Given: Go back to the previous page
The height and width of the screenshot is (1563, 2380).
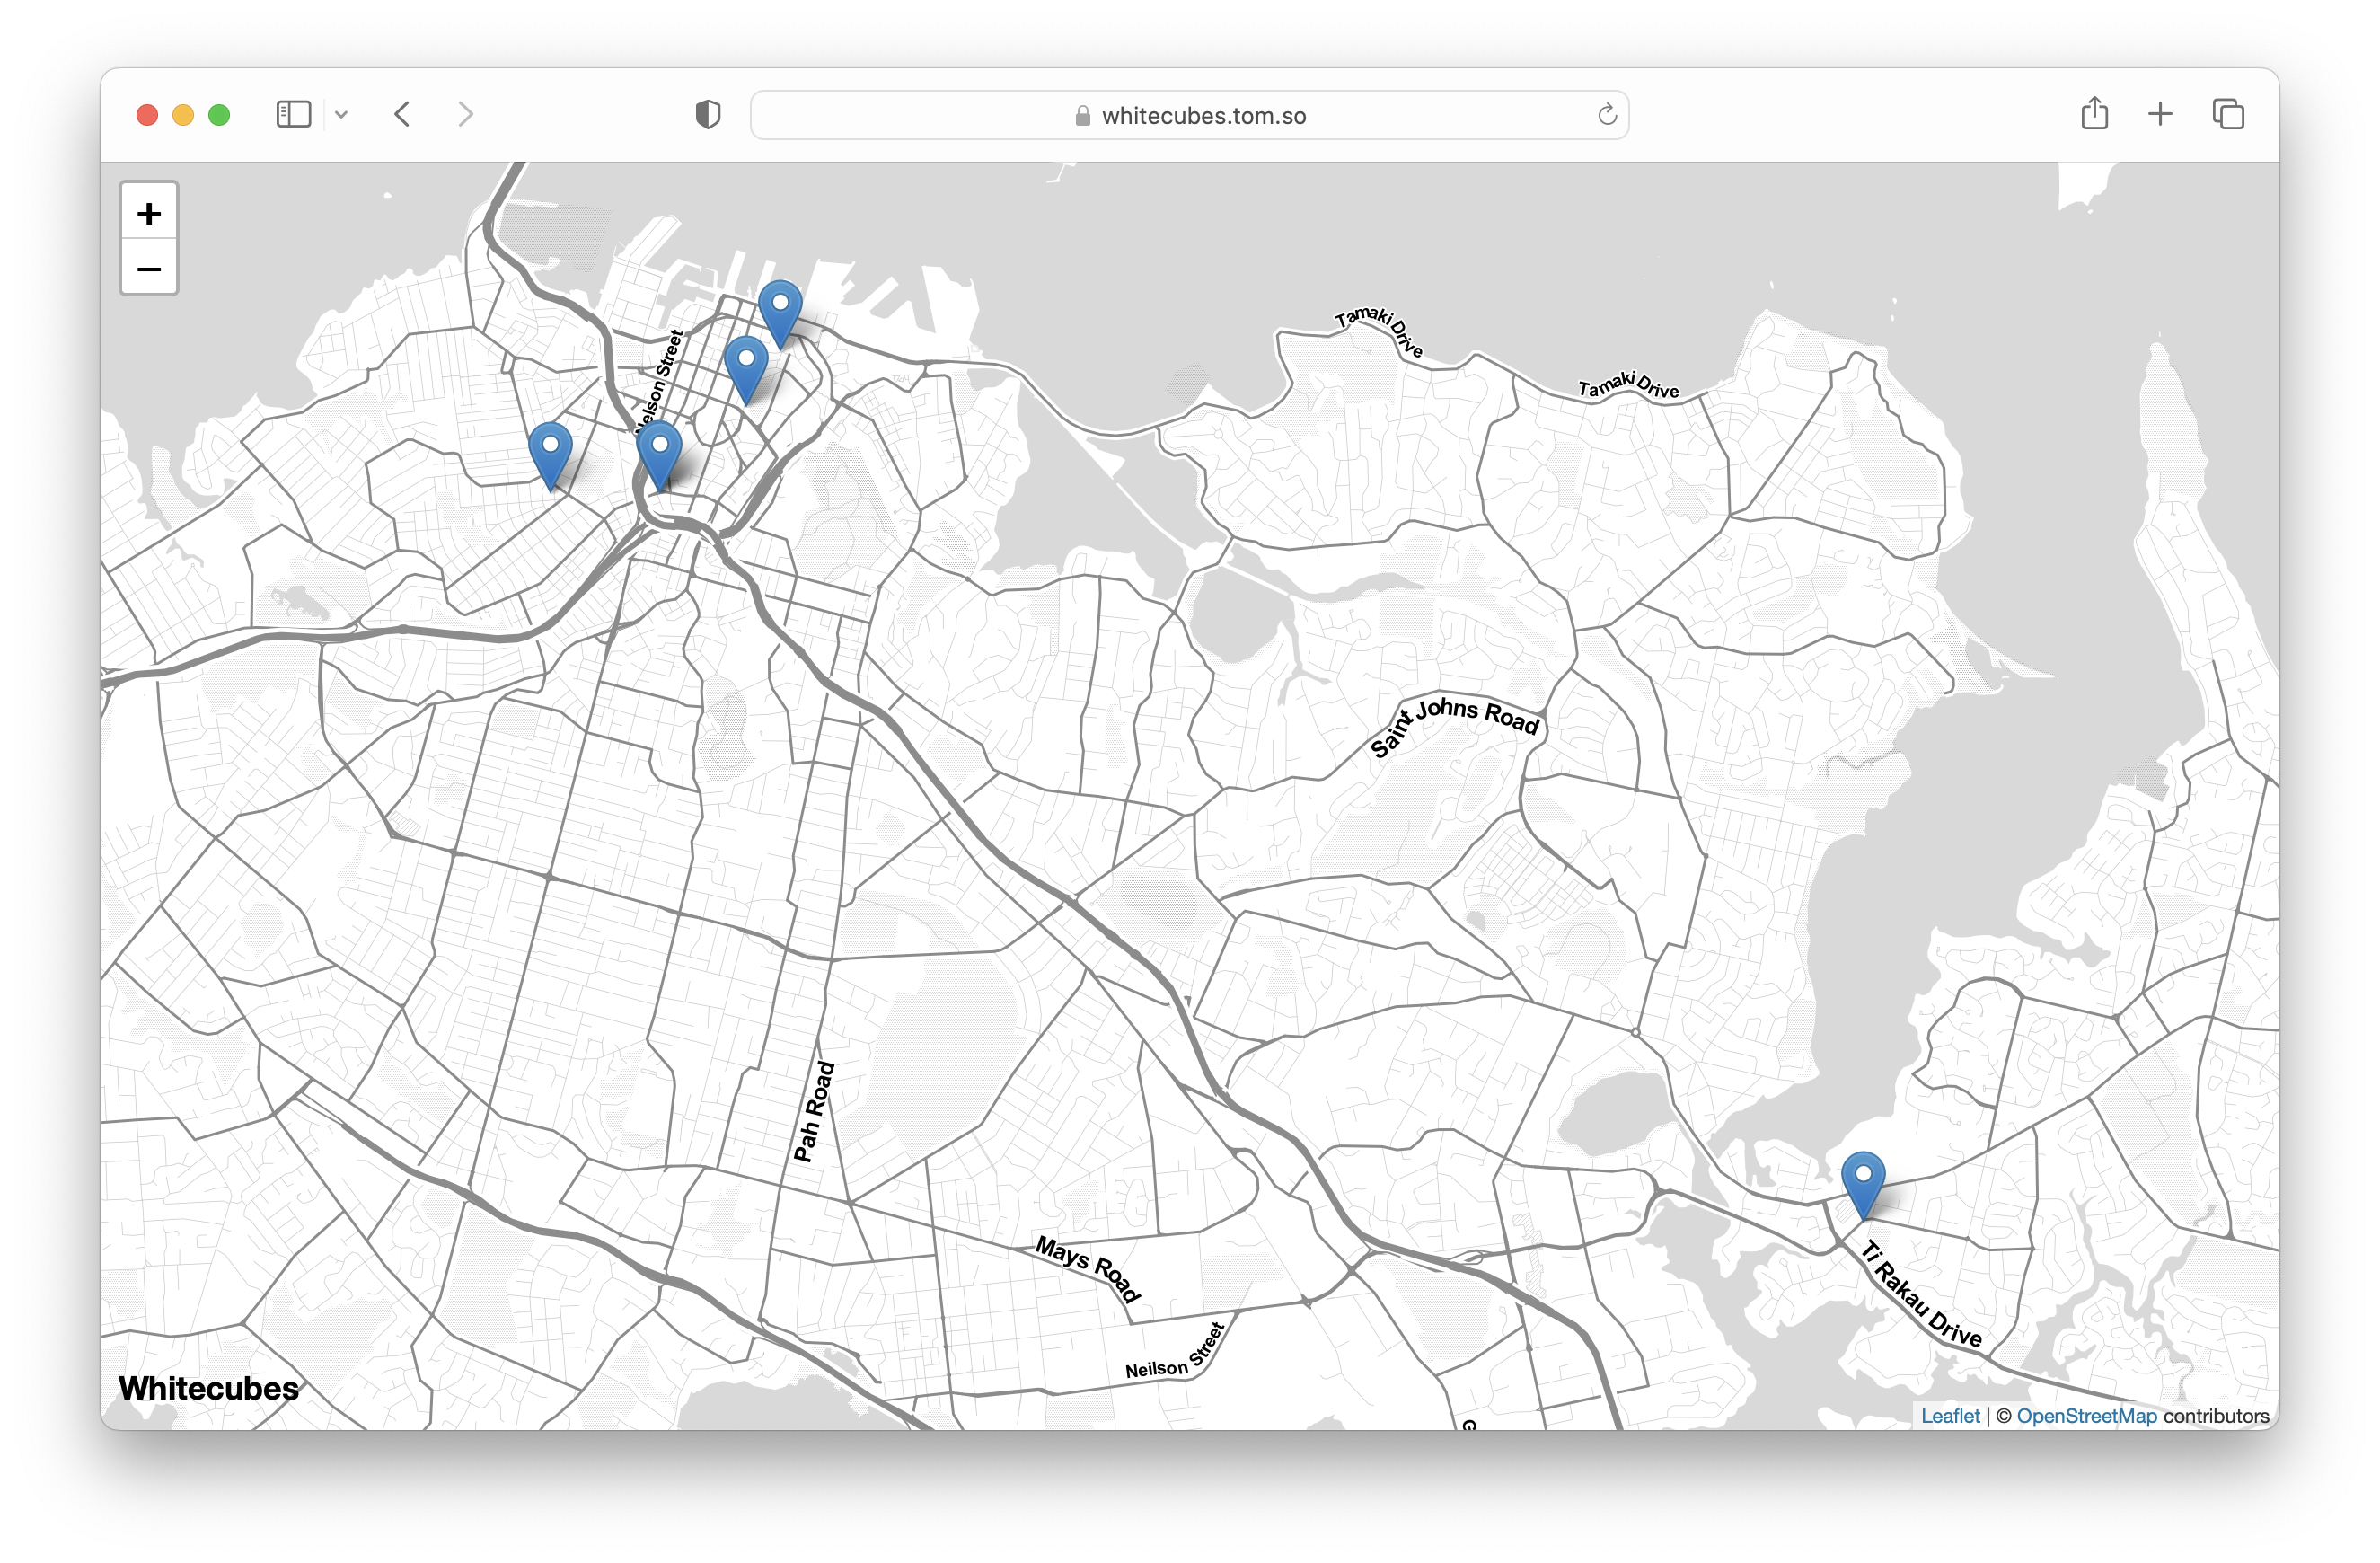Looking at the screenshot, I should pyautogui.click(x=402, y=114).
